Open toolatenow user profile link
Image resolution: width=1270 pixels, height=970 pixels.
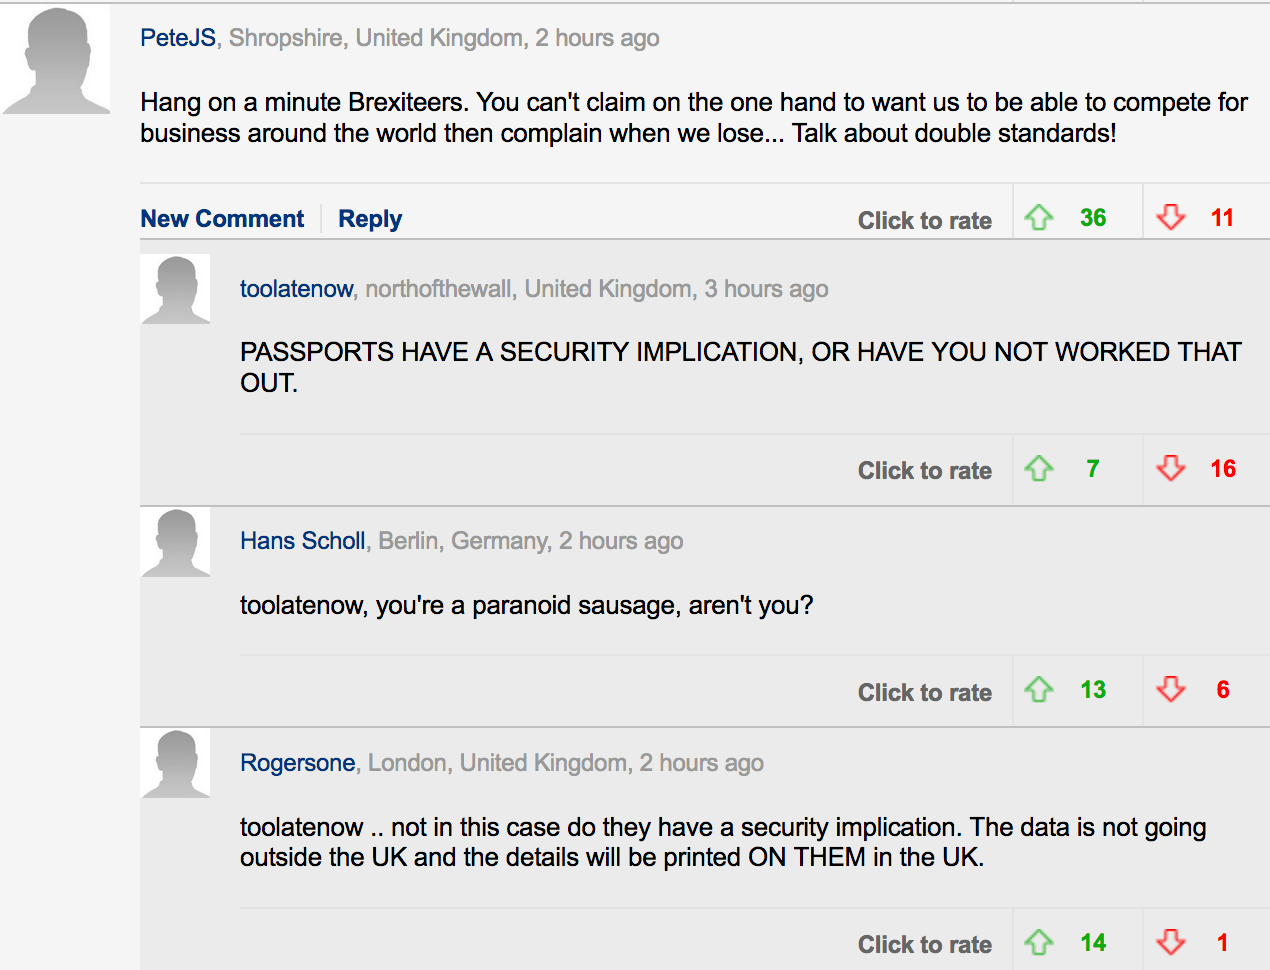(x=296, y=289)
